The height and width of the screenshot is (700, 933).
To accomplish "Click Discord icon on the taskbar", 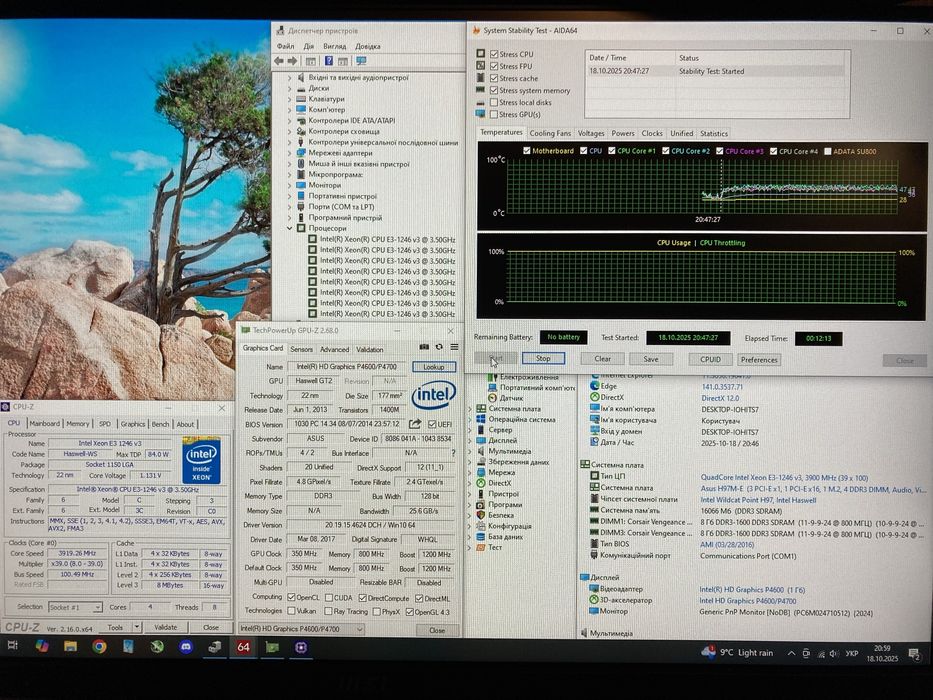I will coord(186,646).
